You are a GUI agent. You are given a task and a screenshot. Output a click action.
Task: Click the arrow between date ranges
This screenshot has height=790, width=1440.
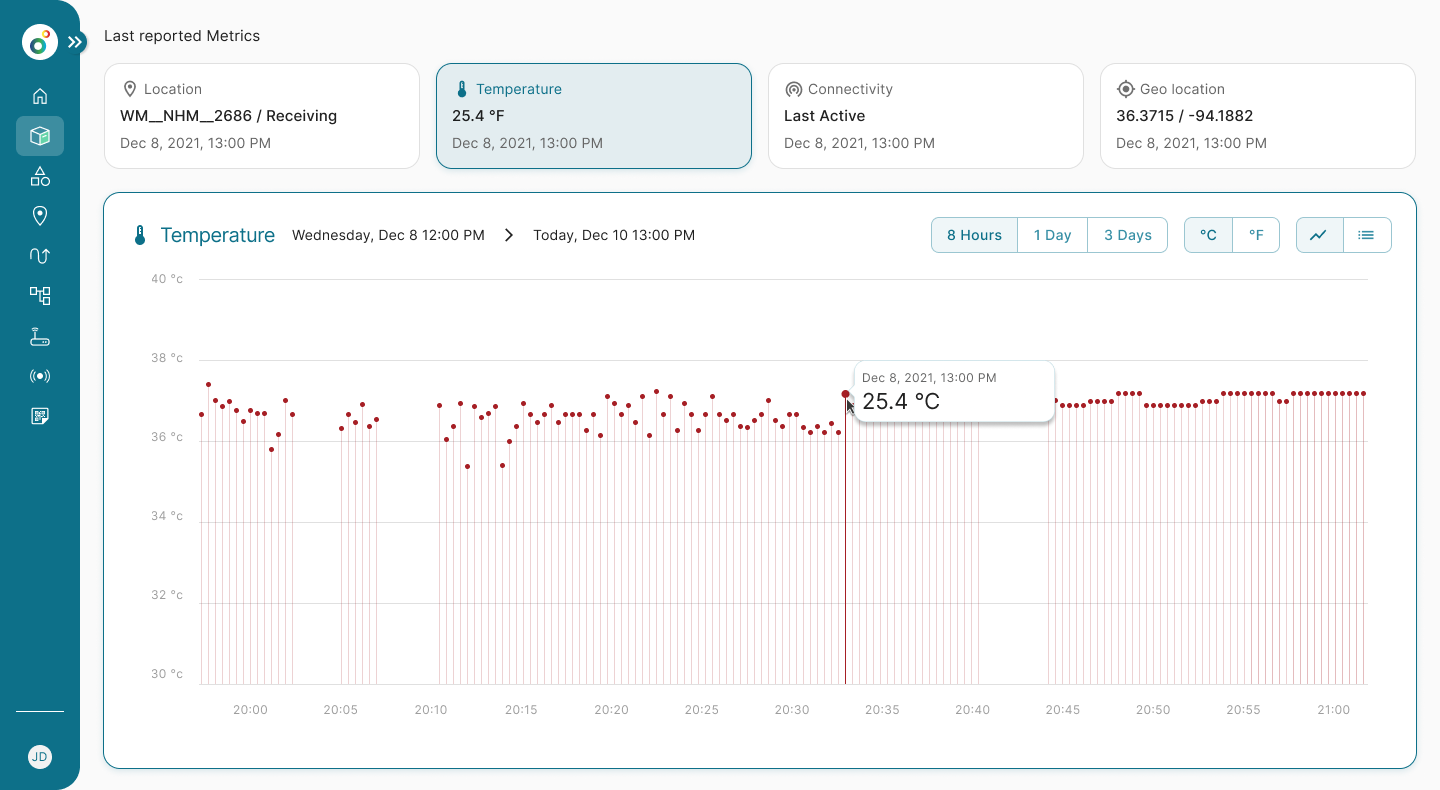pyautogui.click(x=509, y=235)
